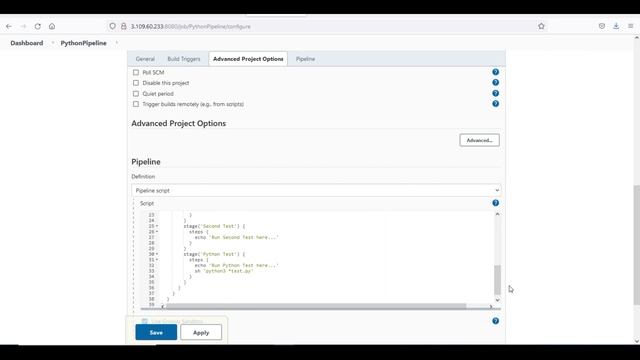The width and height of the screenshot is (640, 360).
Task: Click script line stage('Python Test')
Action: coord(214,254)
